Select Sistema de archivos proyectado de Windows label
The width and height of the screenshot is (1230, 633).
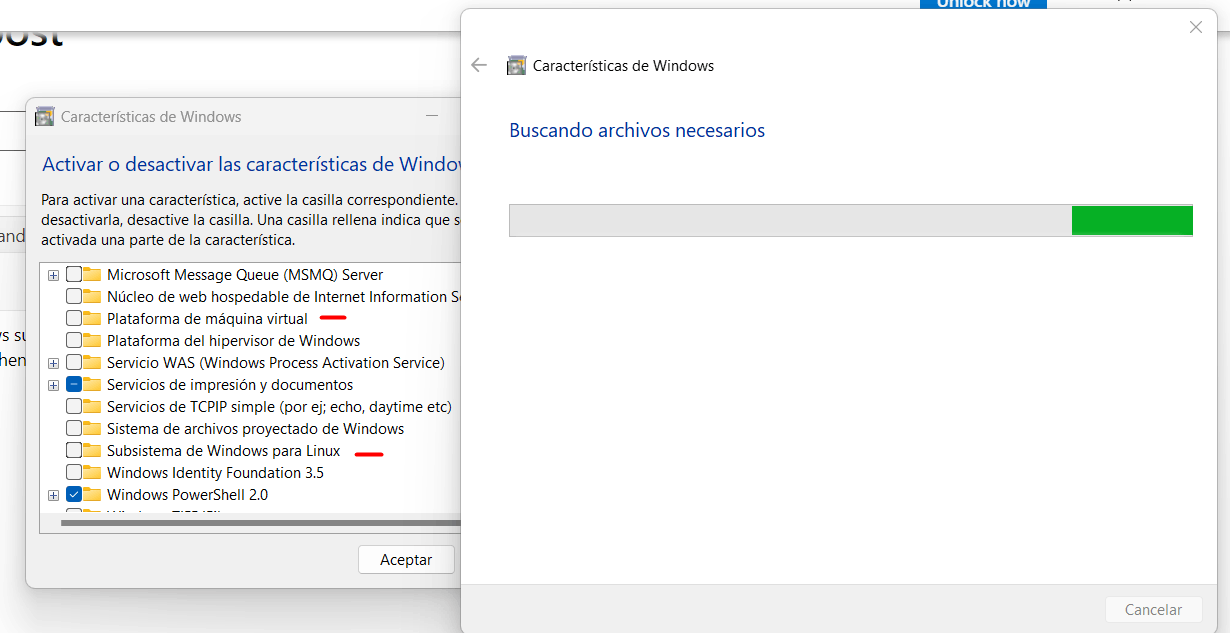(x=255, y=429)
